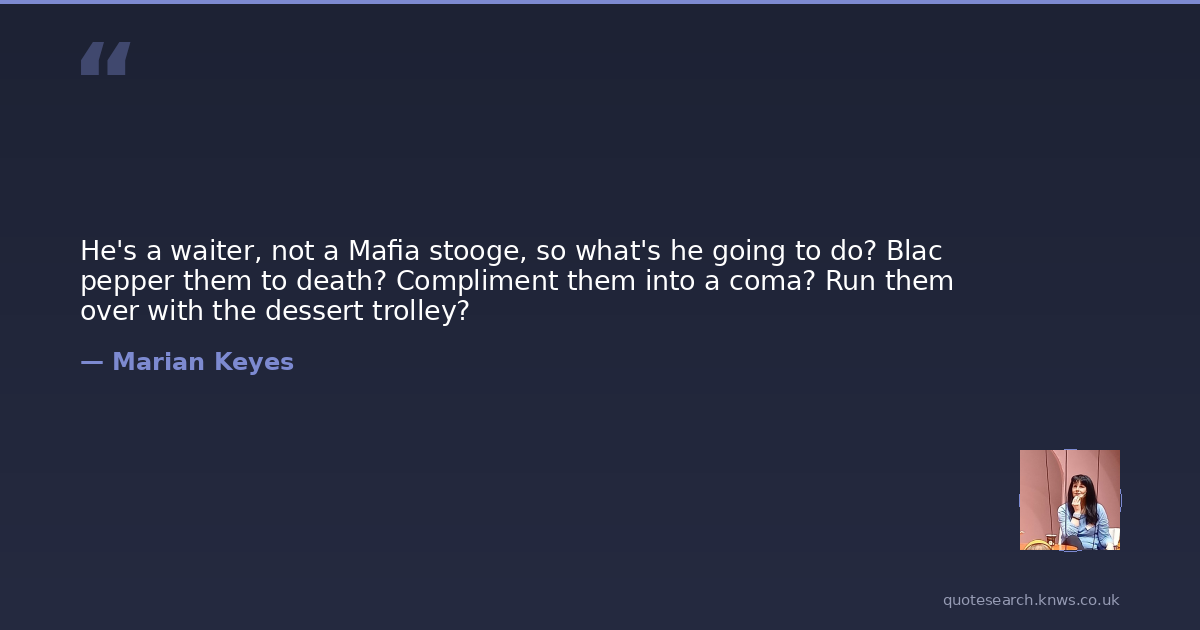Click the author photo thumbnail
Image resolution: width=1200 pixels, height=630 pixels.
pos(1069,499)
